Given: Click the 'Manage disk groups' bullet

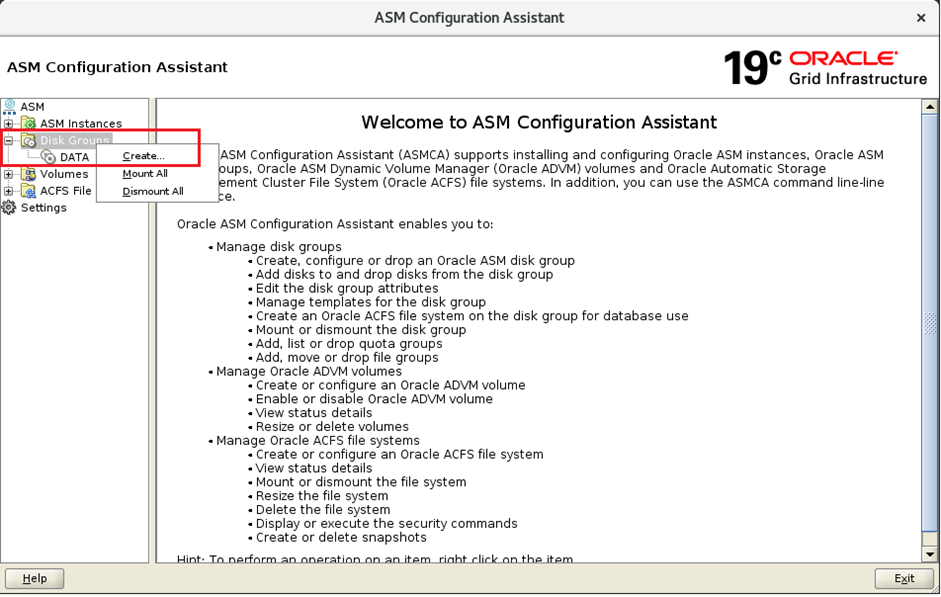Looking at the screenshot, I should (278, 247).
